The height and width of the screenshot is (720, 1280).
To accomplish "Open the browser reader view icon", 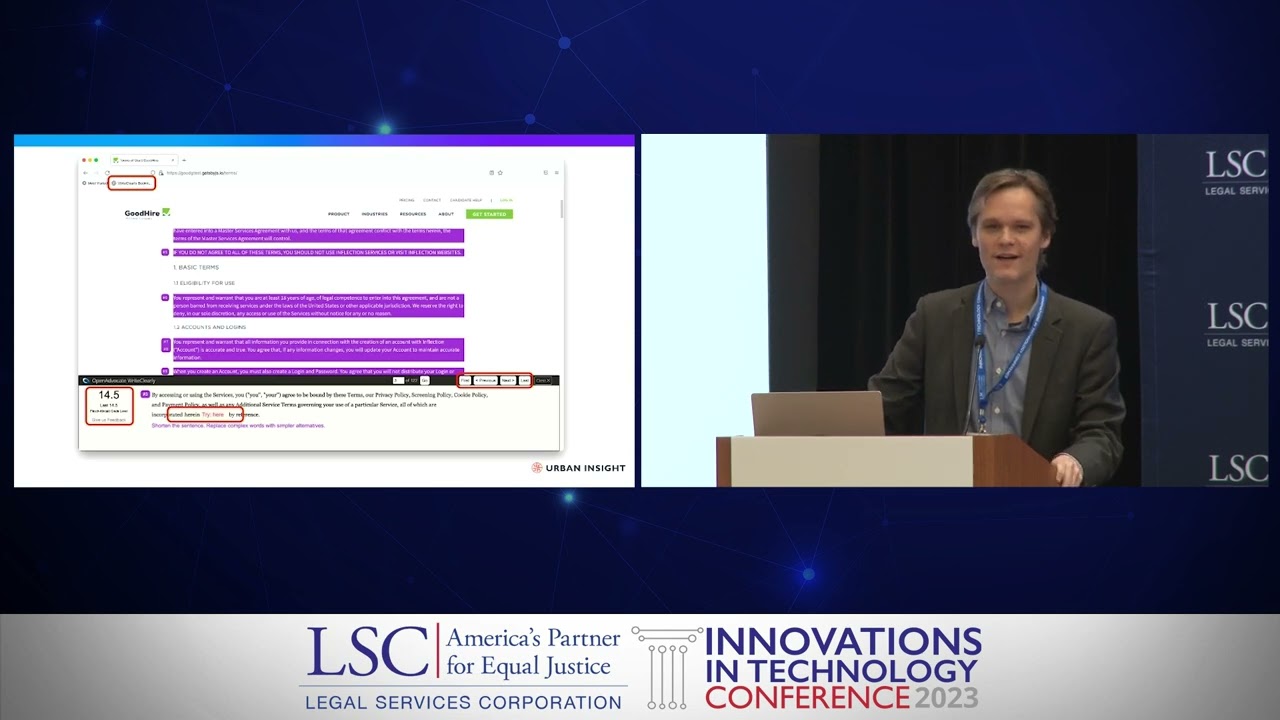I will (491, 173).
